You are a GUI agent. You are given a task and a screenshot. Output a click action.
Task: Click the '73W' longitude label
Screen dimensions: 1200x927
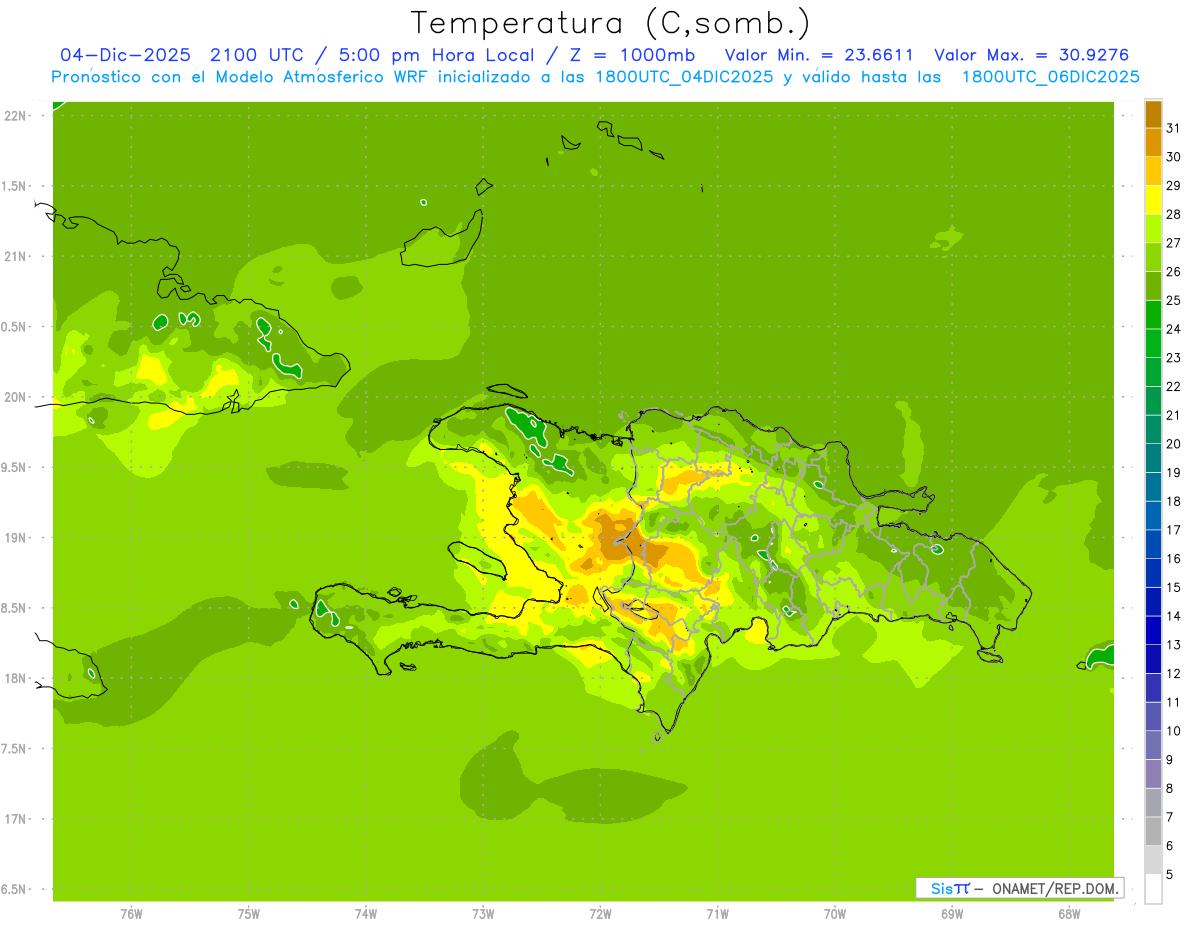point(483,914)
